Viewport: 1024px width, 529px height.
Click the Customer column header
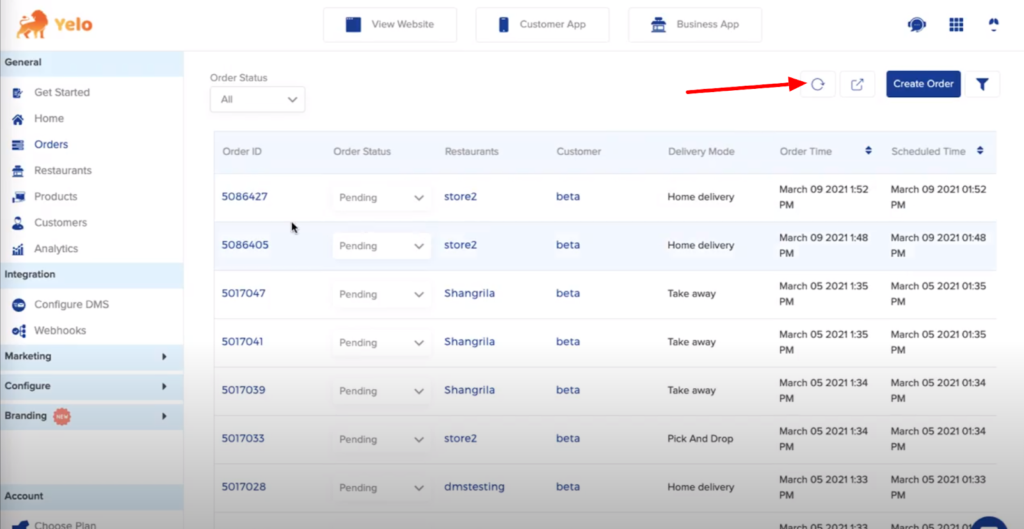579,152
